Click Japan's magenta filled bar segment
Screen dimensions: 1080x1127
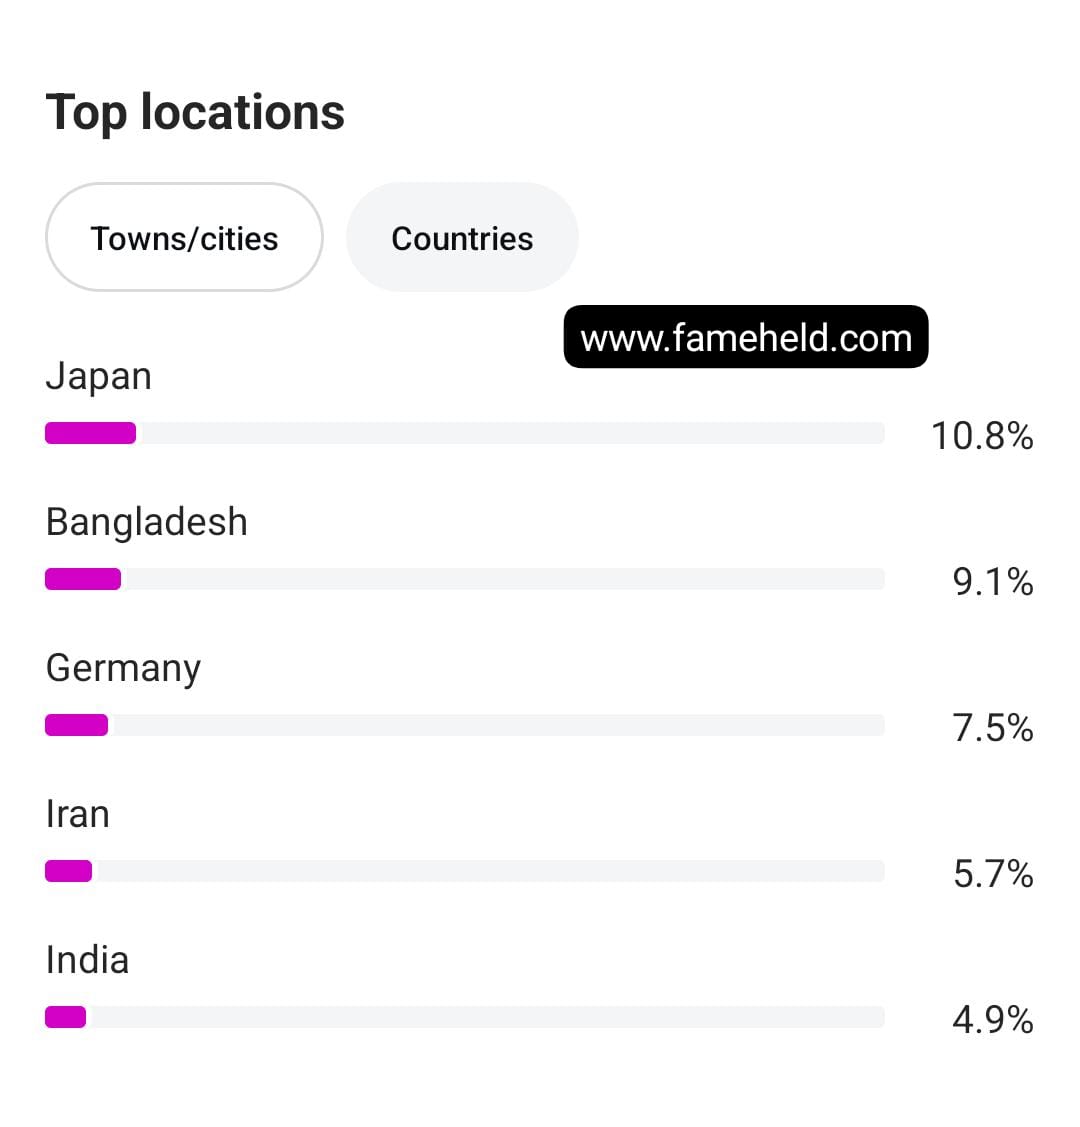[90, 433]
